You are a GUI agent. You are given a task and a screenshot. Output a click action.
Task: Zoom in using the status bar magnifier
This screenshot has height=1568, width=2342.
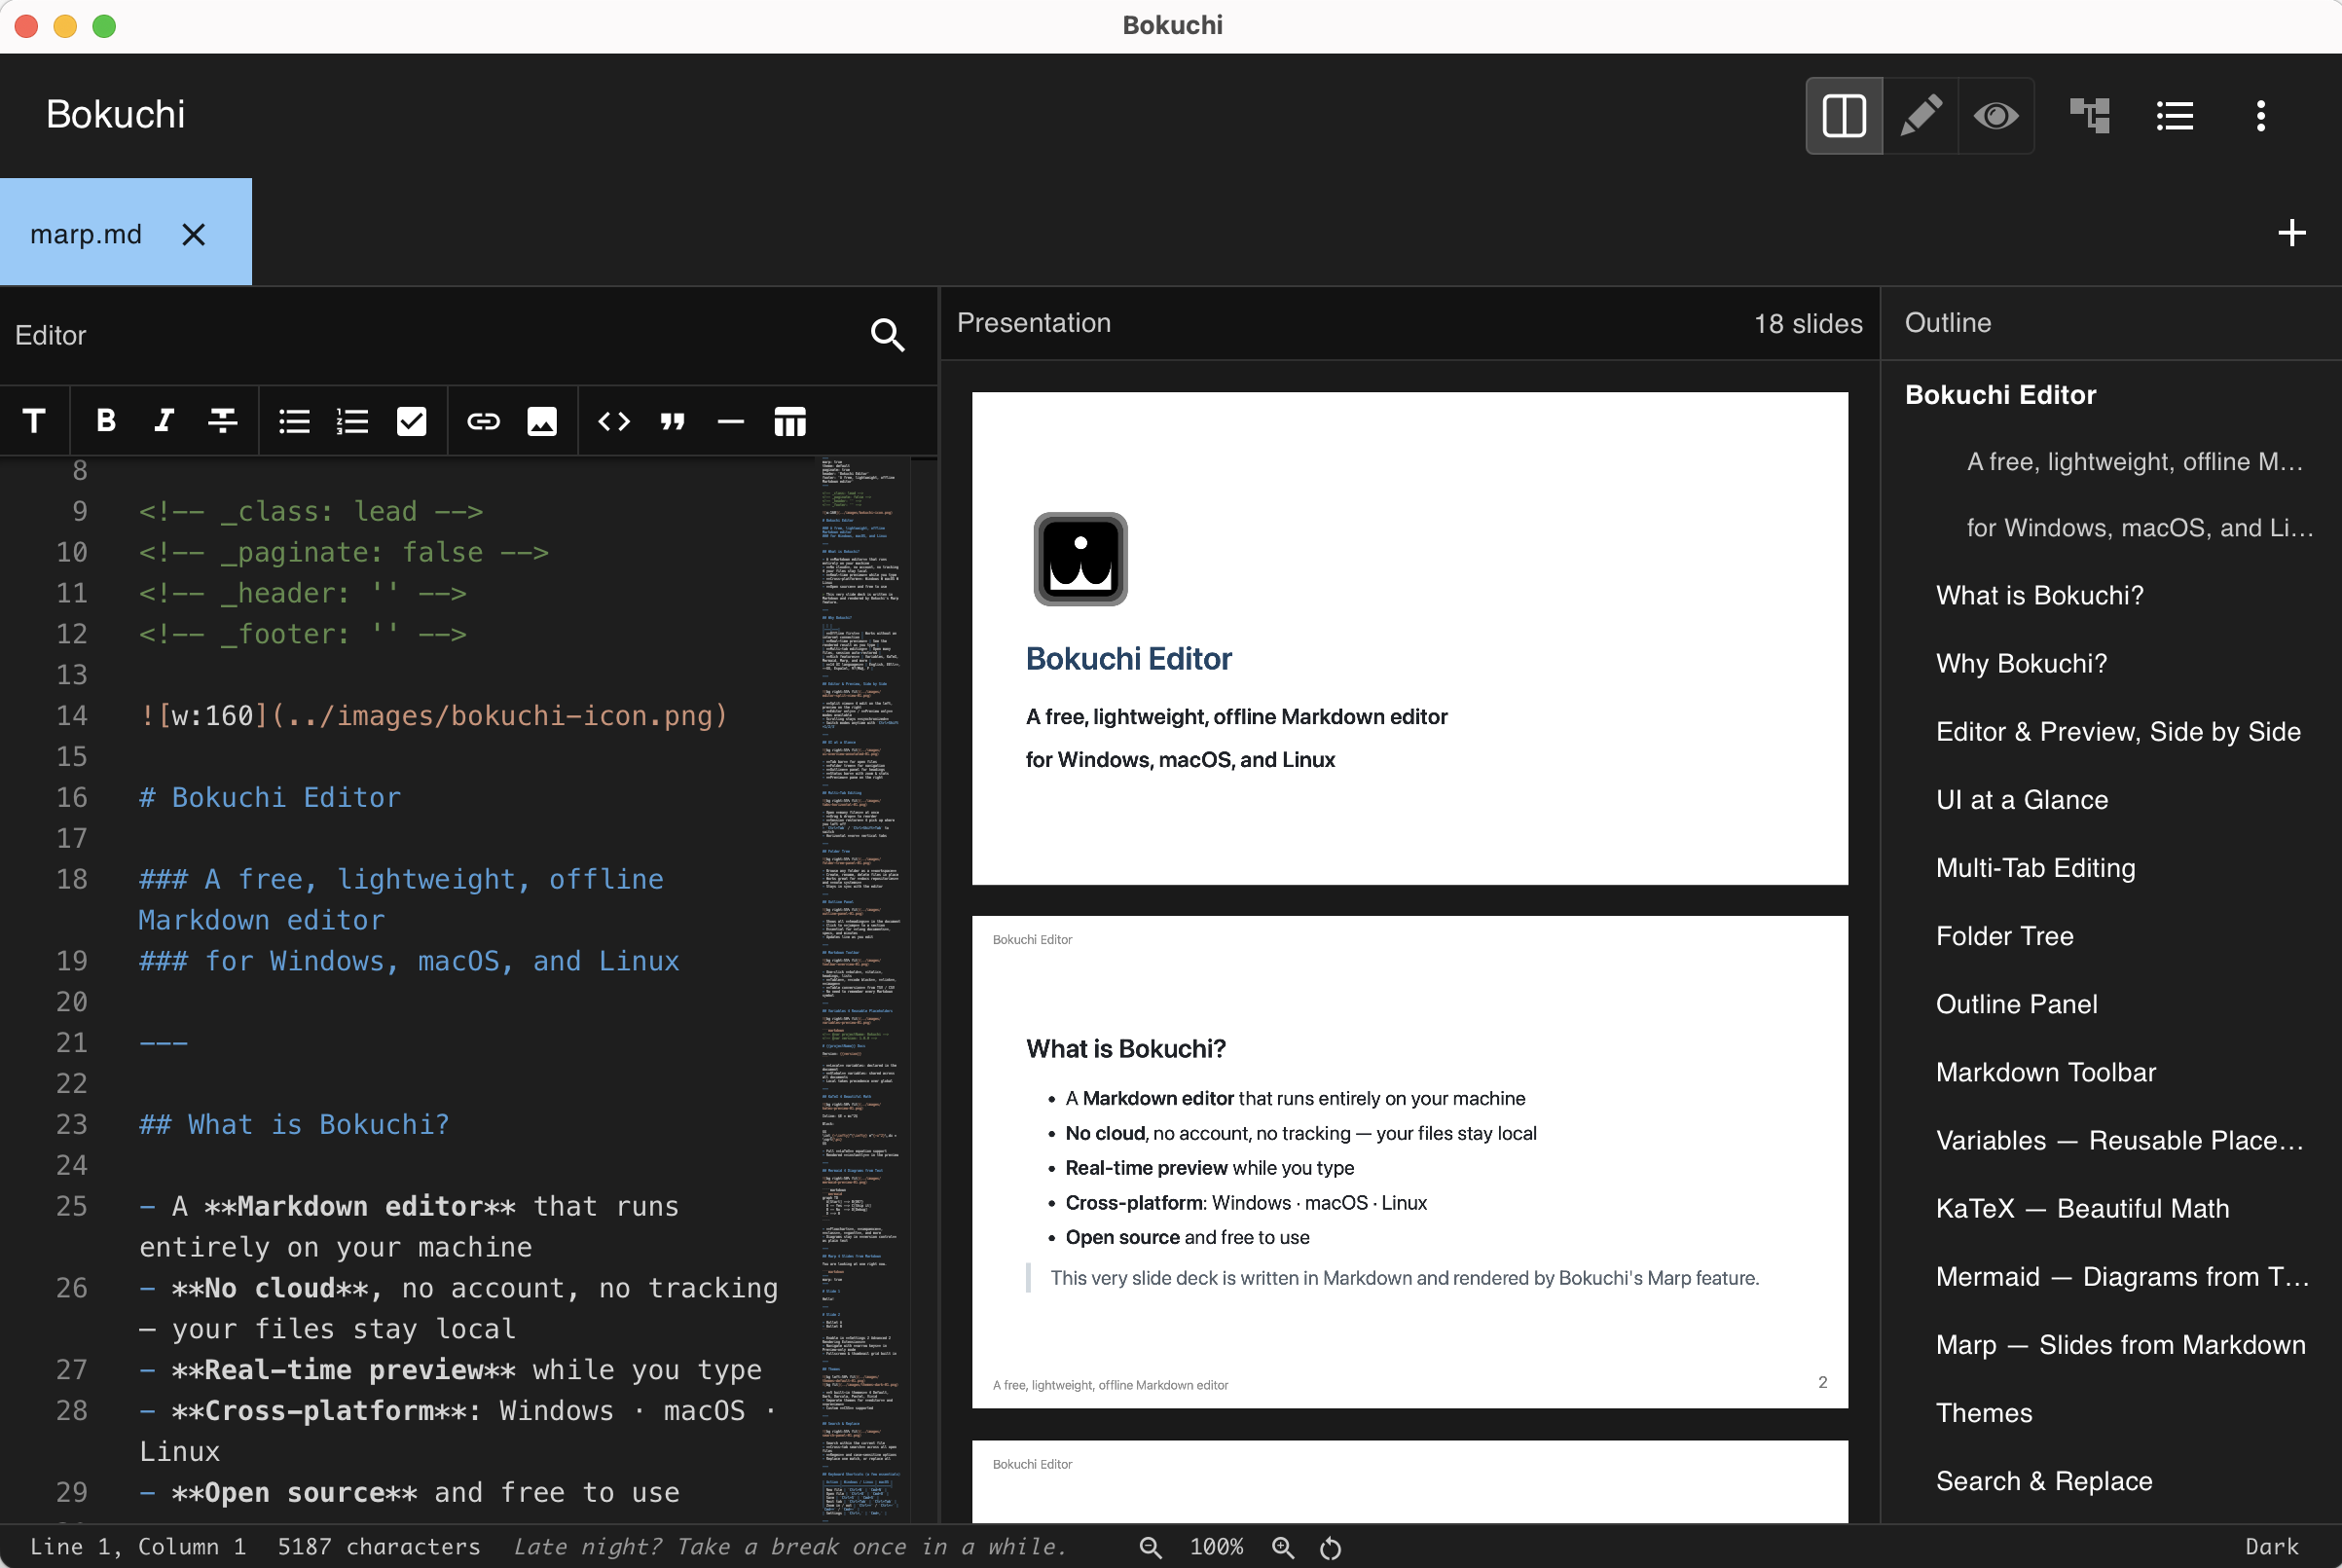tap(1283, 1547)
